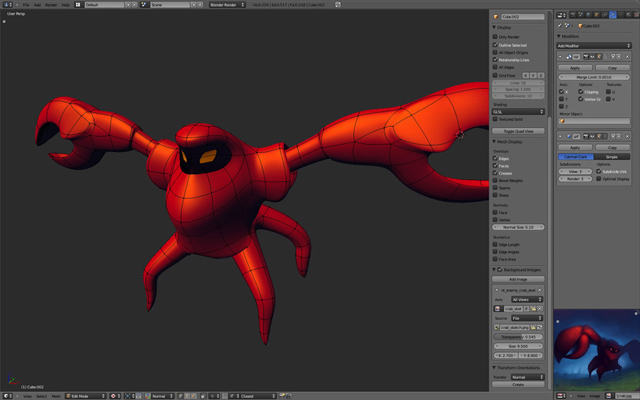Click the Mirror Object field icon
The height and width of the screenshot is (400, 640).
[x=561, y=122]
